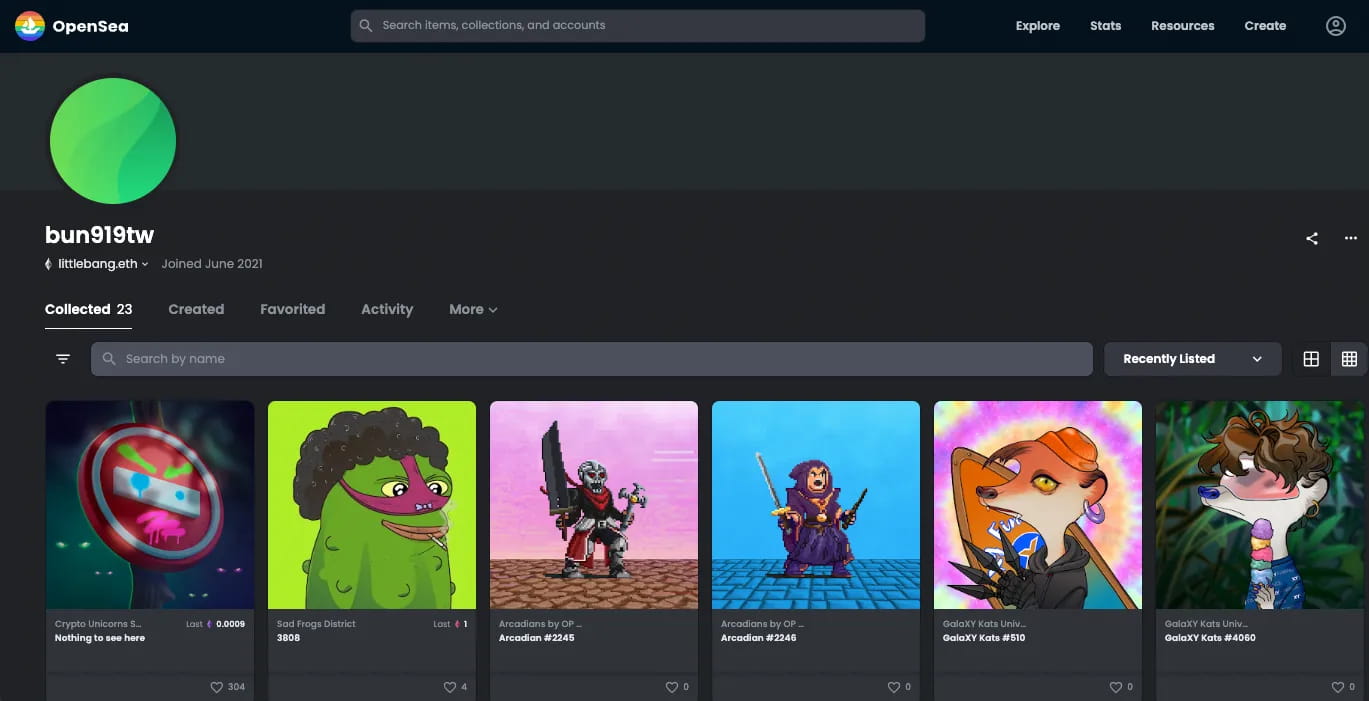Click the Last 0.0009 price text

(x=215, y=624)
